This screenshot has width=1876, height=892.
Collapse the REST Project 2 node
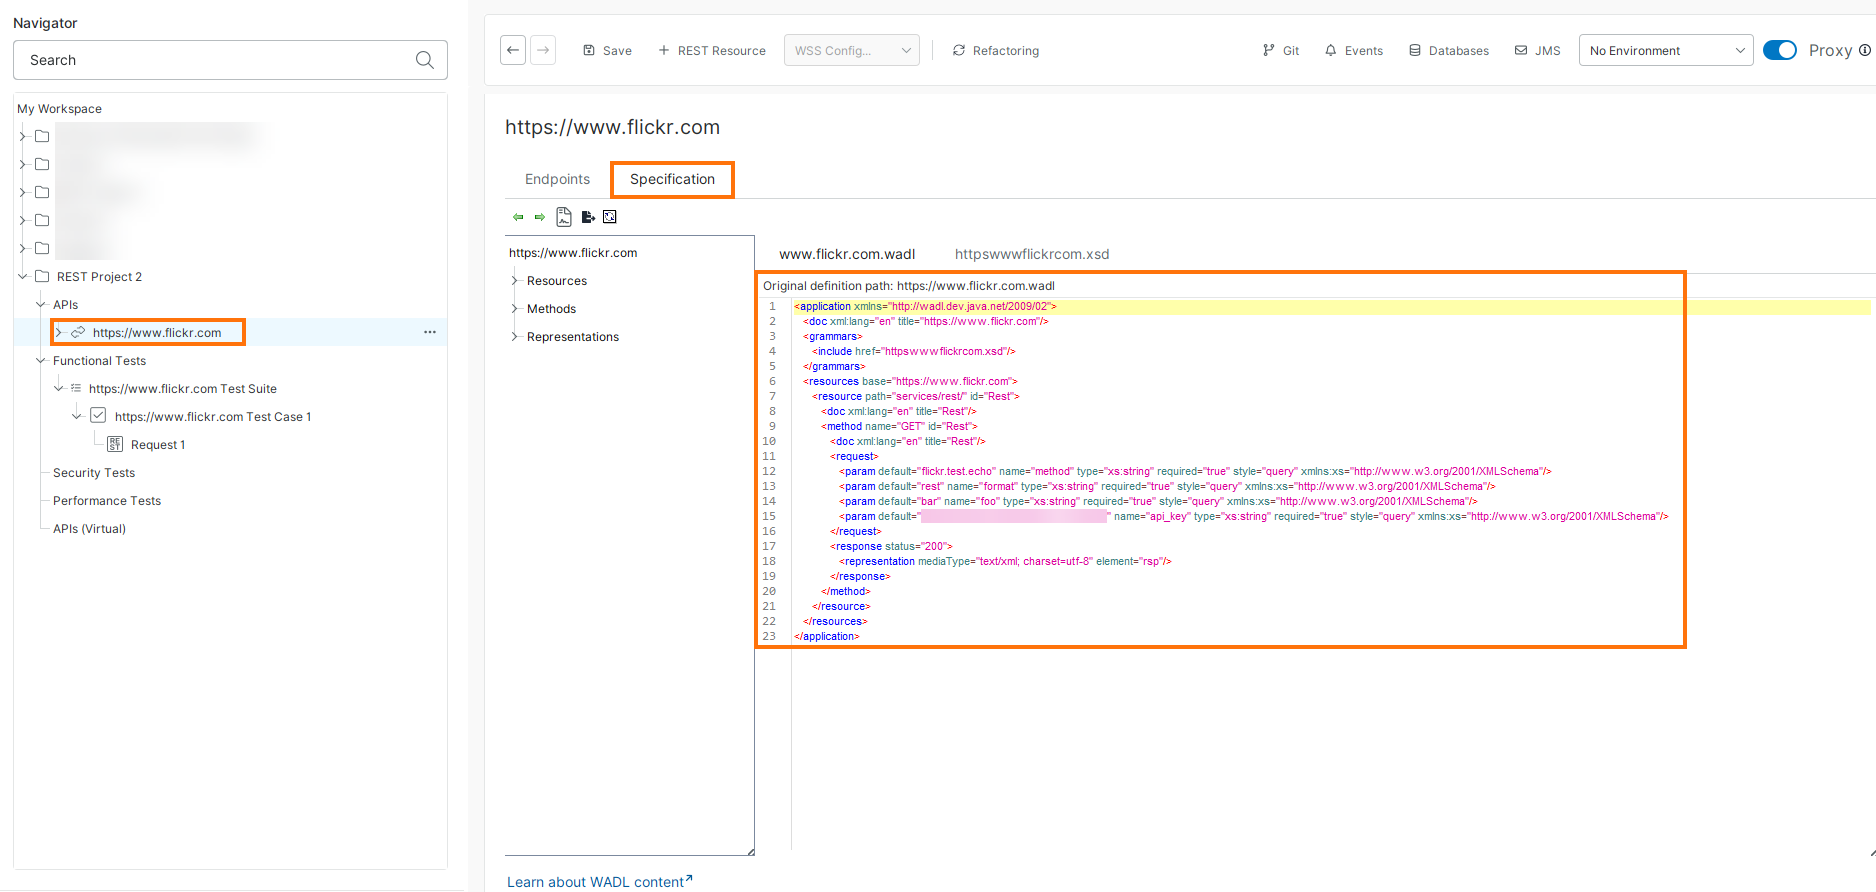pos(23,276)
